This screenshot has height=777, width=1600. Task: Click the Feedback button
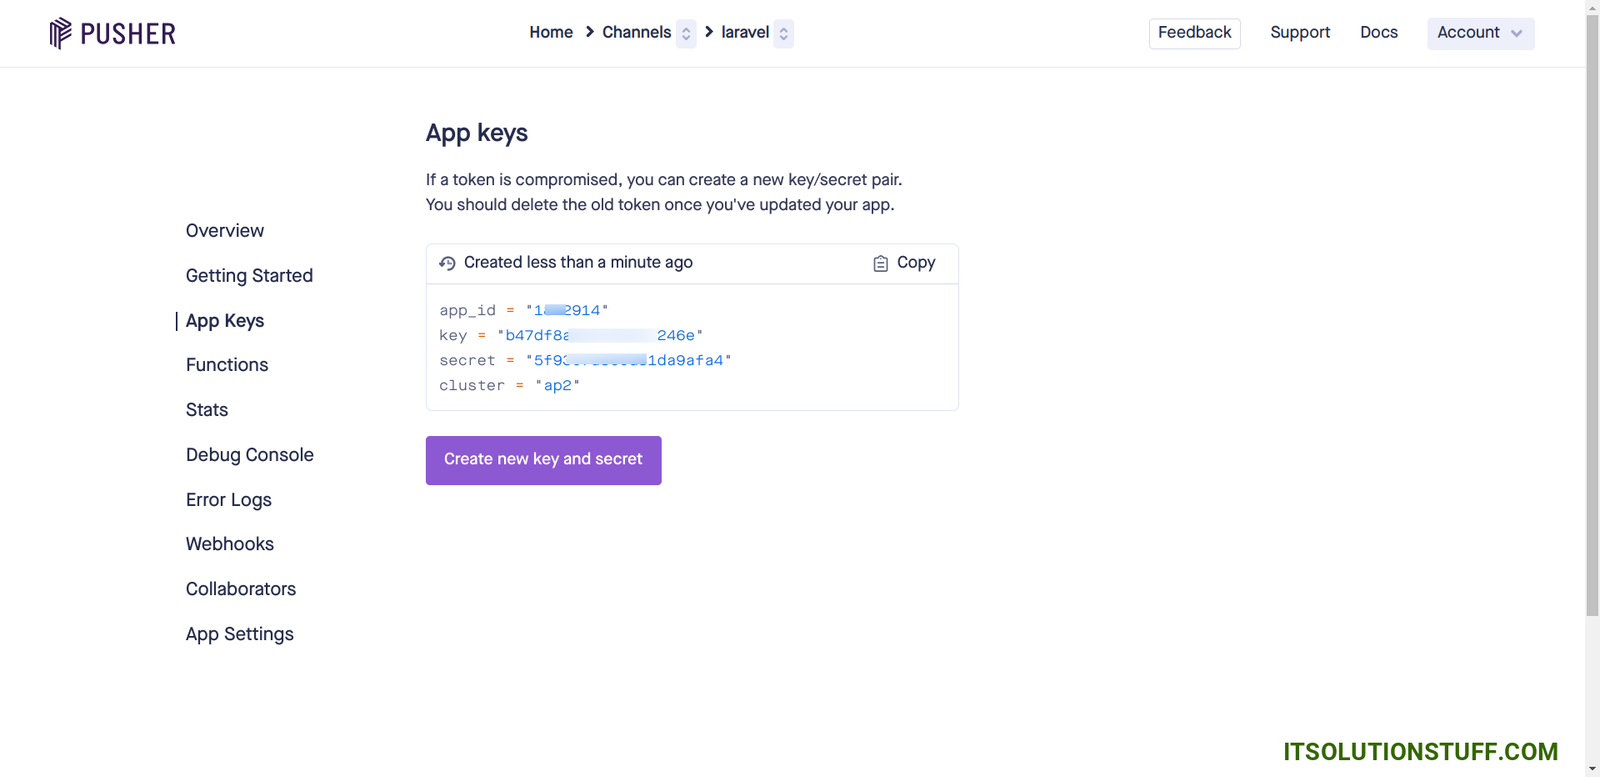pos(1194,33)
